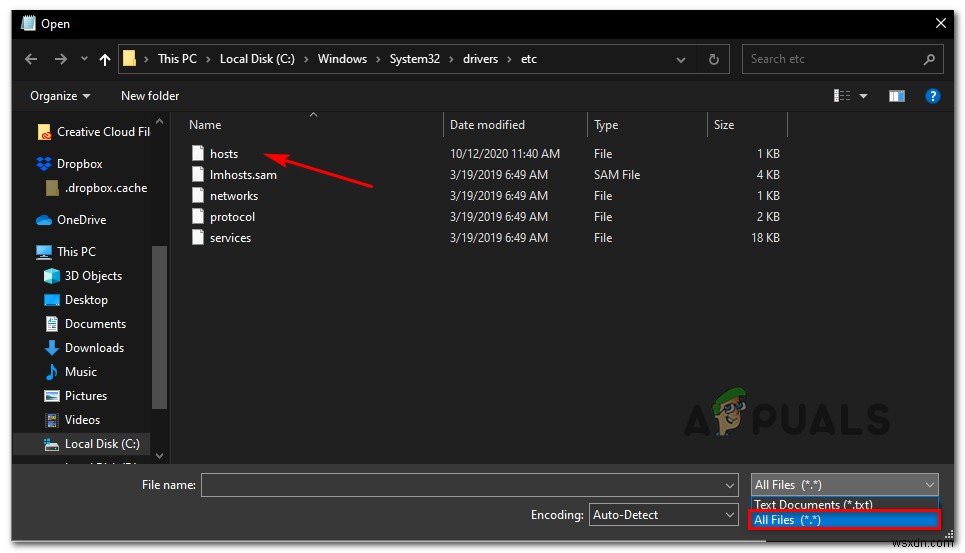Go up one folder level
The height and width of the screenshot is (553, 965).
[105, 59]
